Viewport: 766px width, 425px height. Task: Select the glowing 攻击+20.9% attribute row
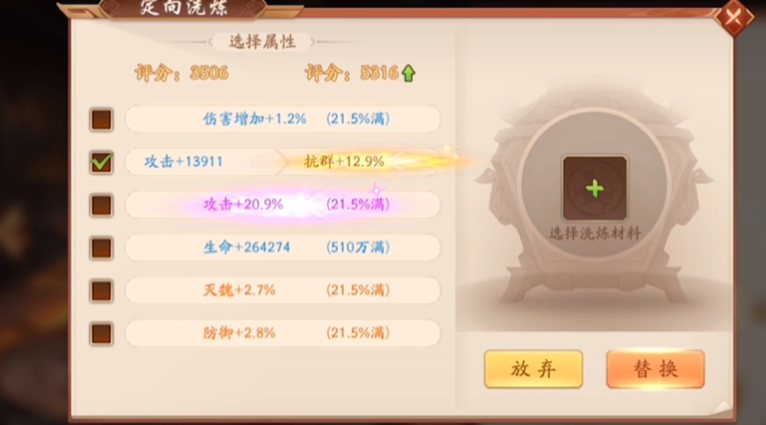pos(283,204)
